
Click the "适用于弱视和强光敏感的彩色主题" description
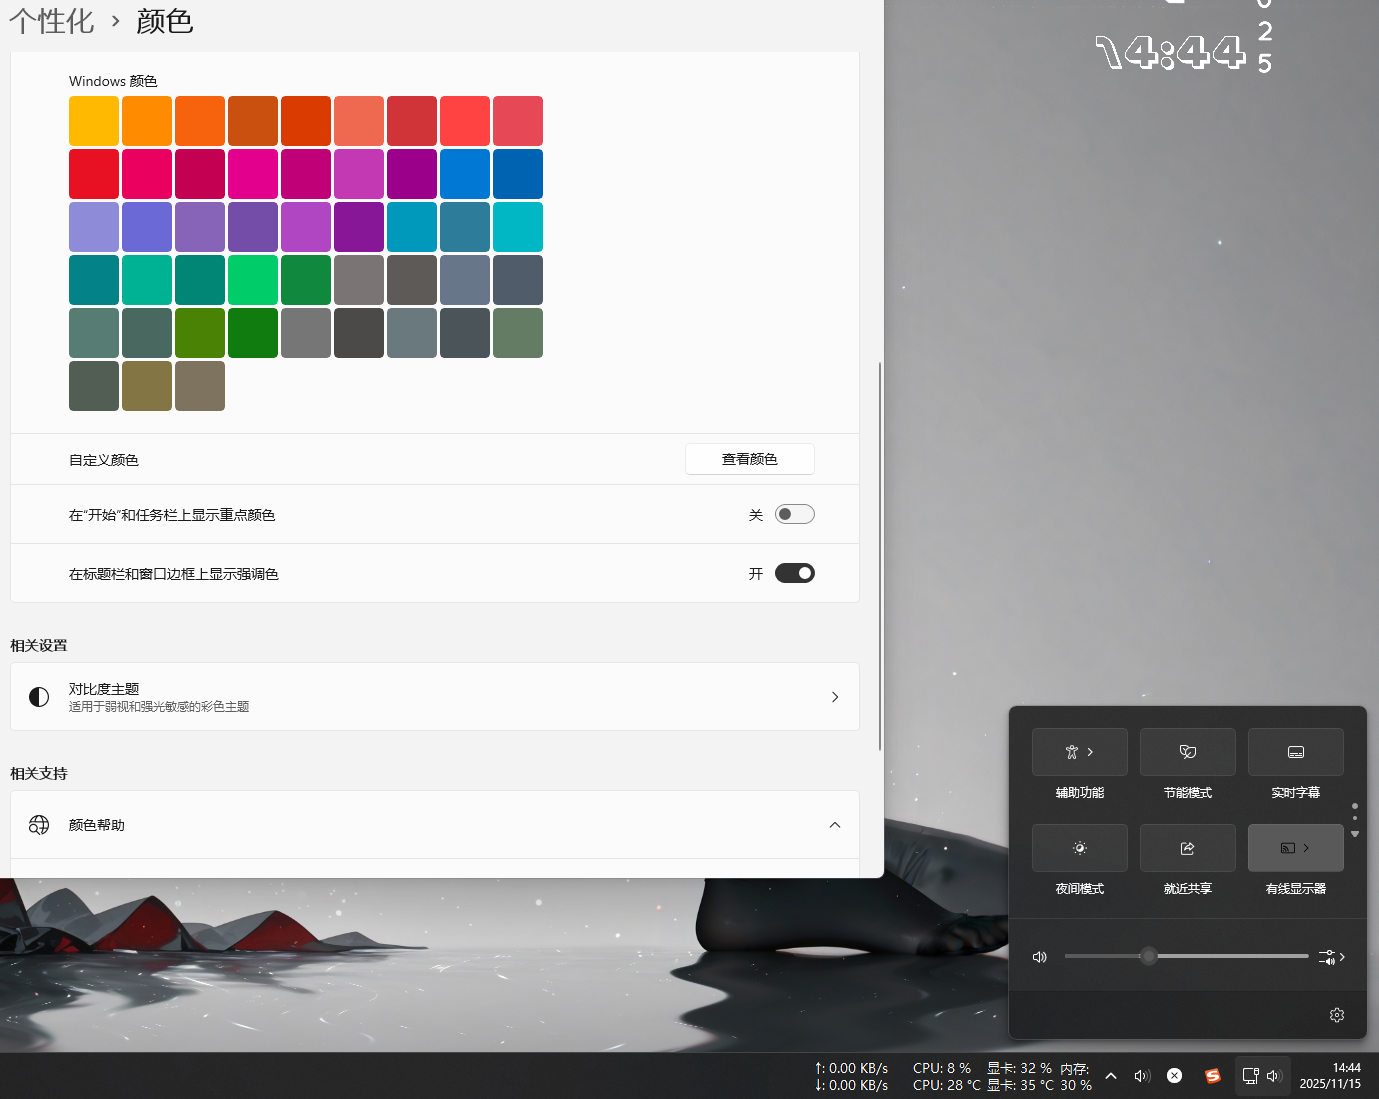[x=159, y=706]
